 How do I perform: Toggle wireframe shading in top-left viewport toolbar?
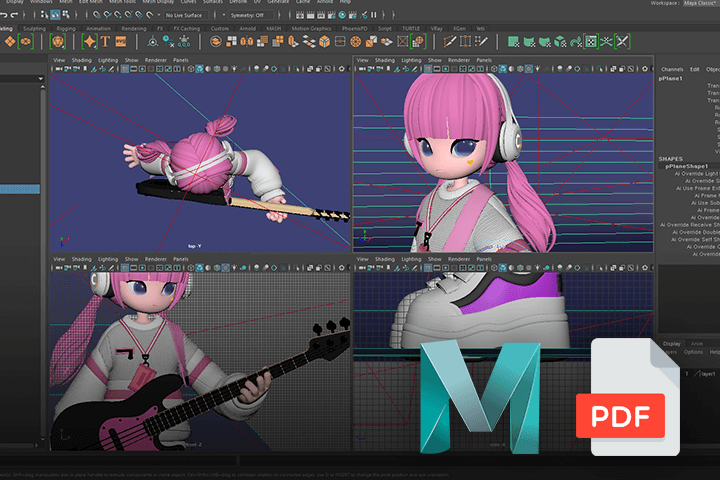pyautogui.click(x=191, y=69)
